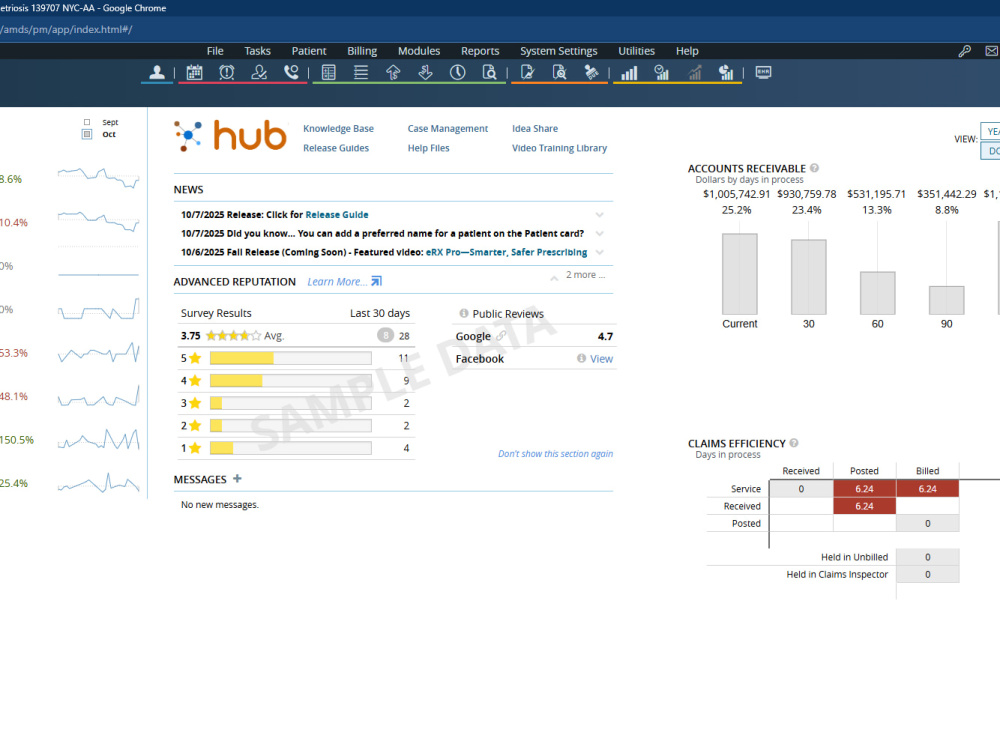Click the alarm clock alert icon
This screenshot has height=750, width=1000.
click(x=226, y=73)
